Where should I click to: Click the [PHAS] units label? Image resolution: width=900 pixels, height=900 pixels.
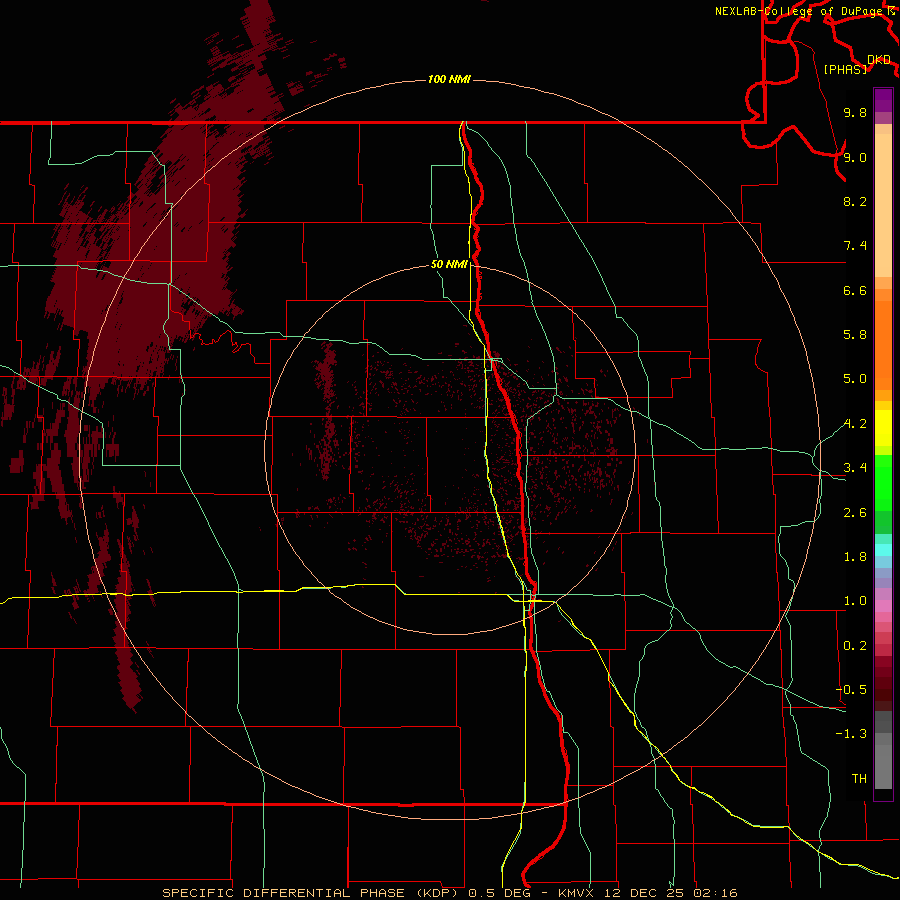[x=845, y=69]
